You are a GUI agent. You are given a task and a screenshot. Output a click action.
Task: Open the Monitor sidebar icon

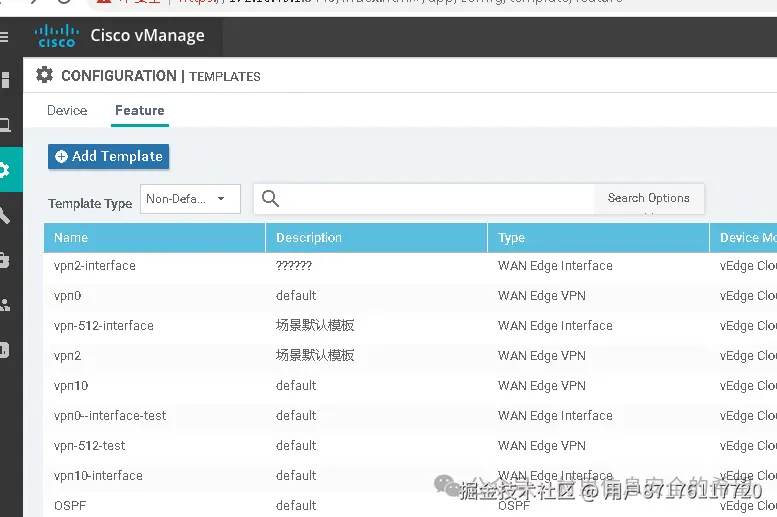tap(5, 125)
